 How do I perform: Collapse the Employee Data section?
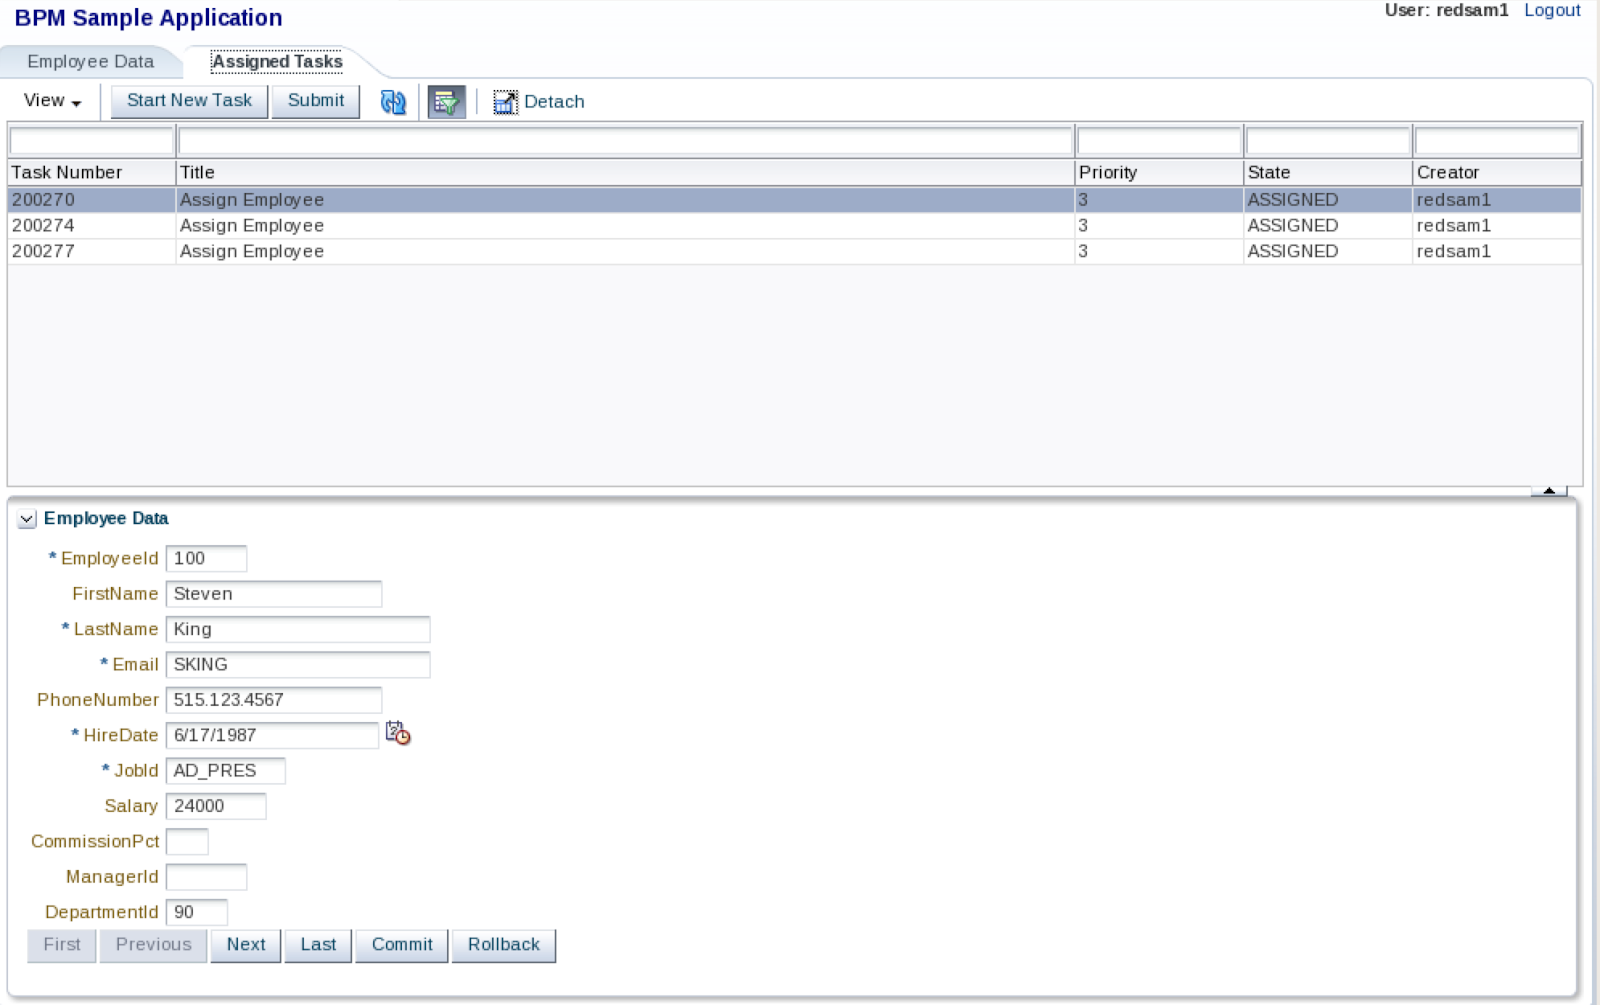(27, 519)
